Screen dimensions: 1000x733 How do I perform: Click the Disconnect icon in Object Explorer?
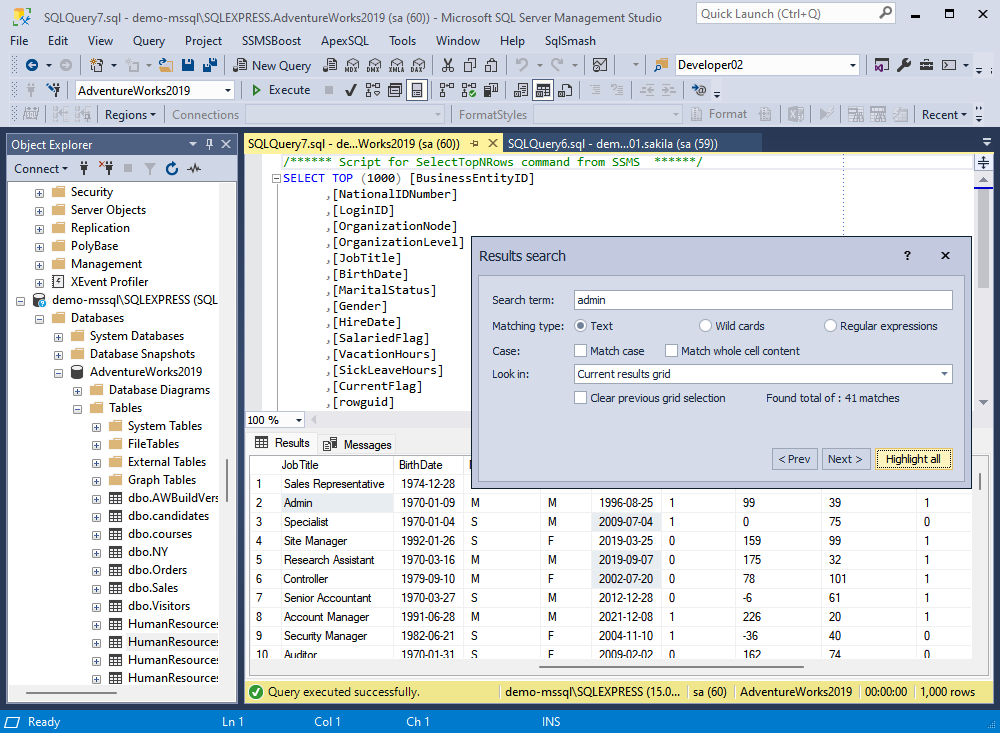(x=106, y=168)
